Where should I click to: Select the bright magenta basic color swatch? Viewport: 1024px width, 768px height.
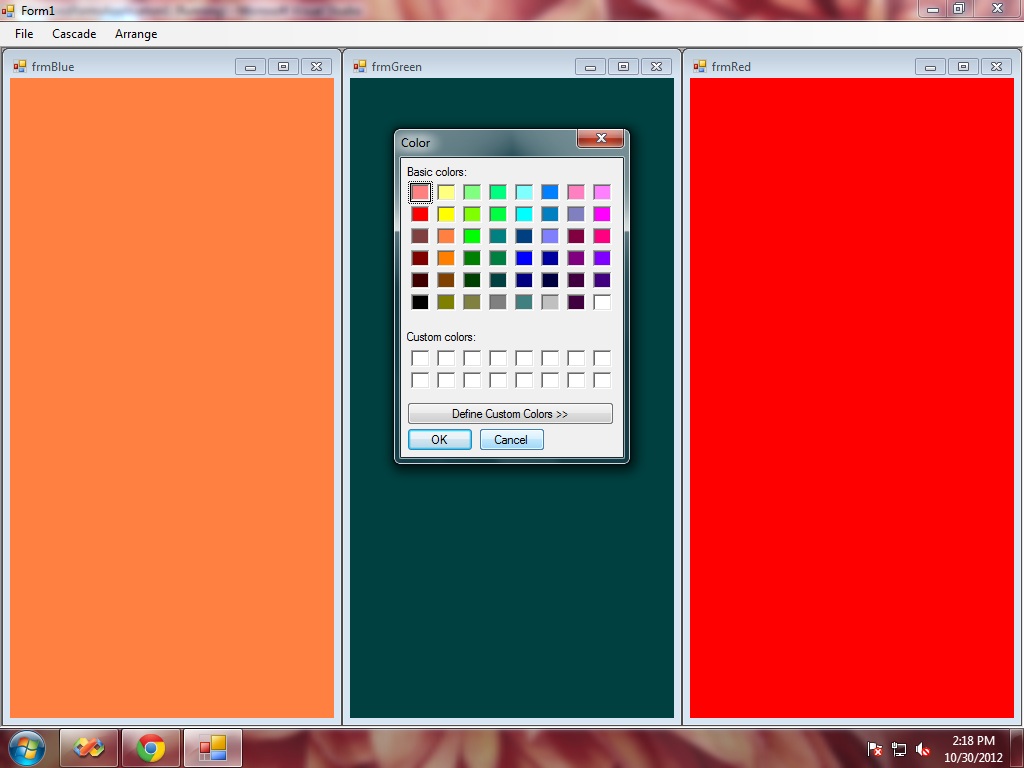602,214
